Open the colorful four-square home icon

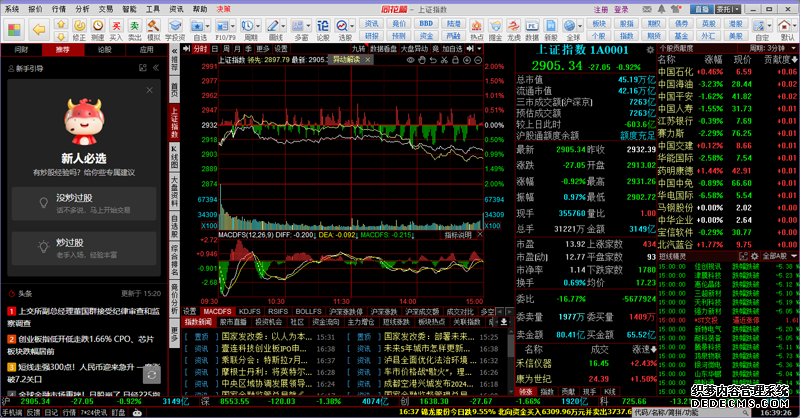[x=14, y=29]
